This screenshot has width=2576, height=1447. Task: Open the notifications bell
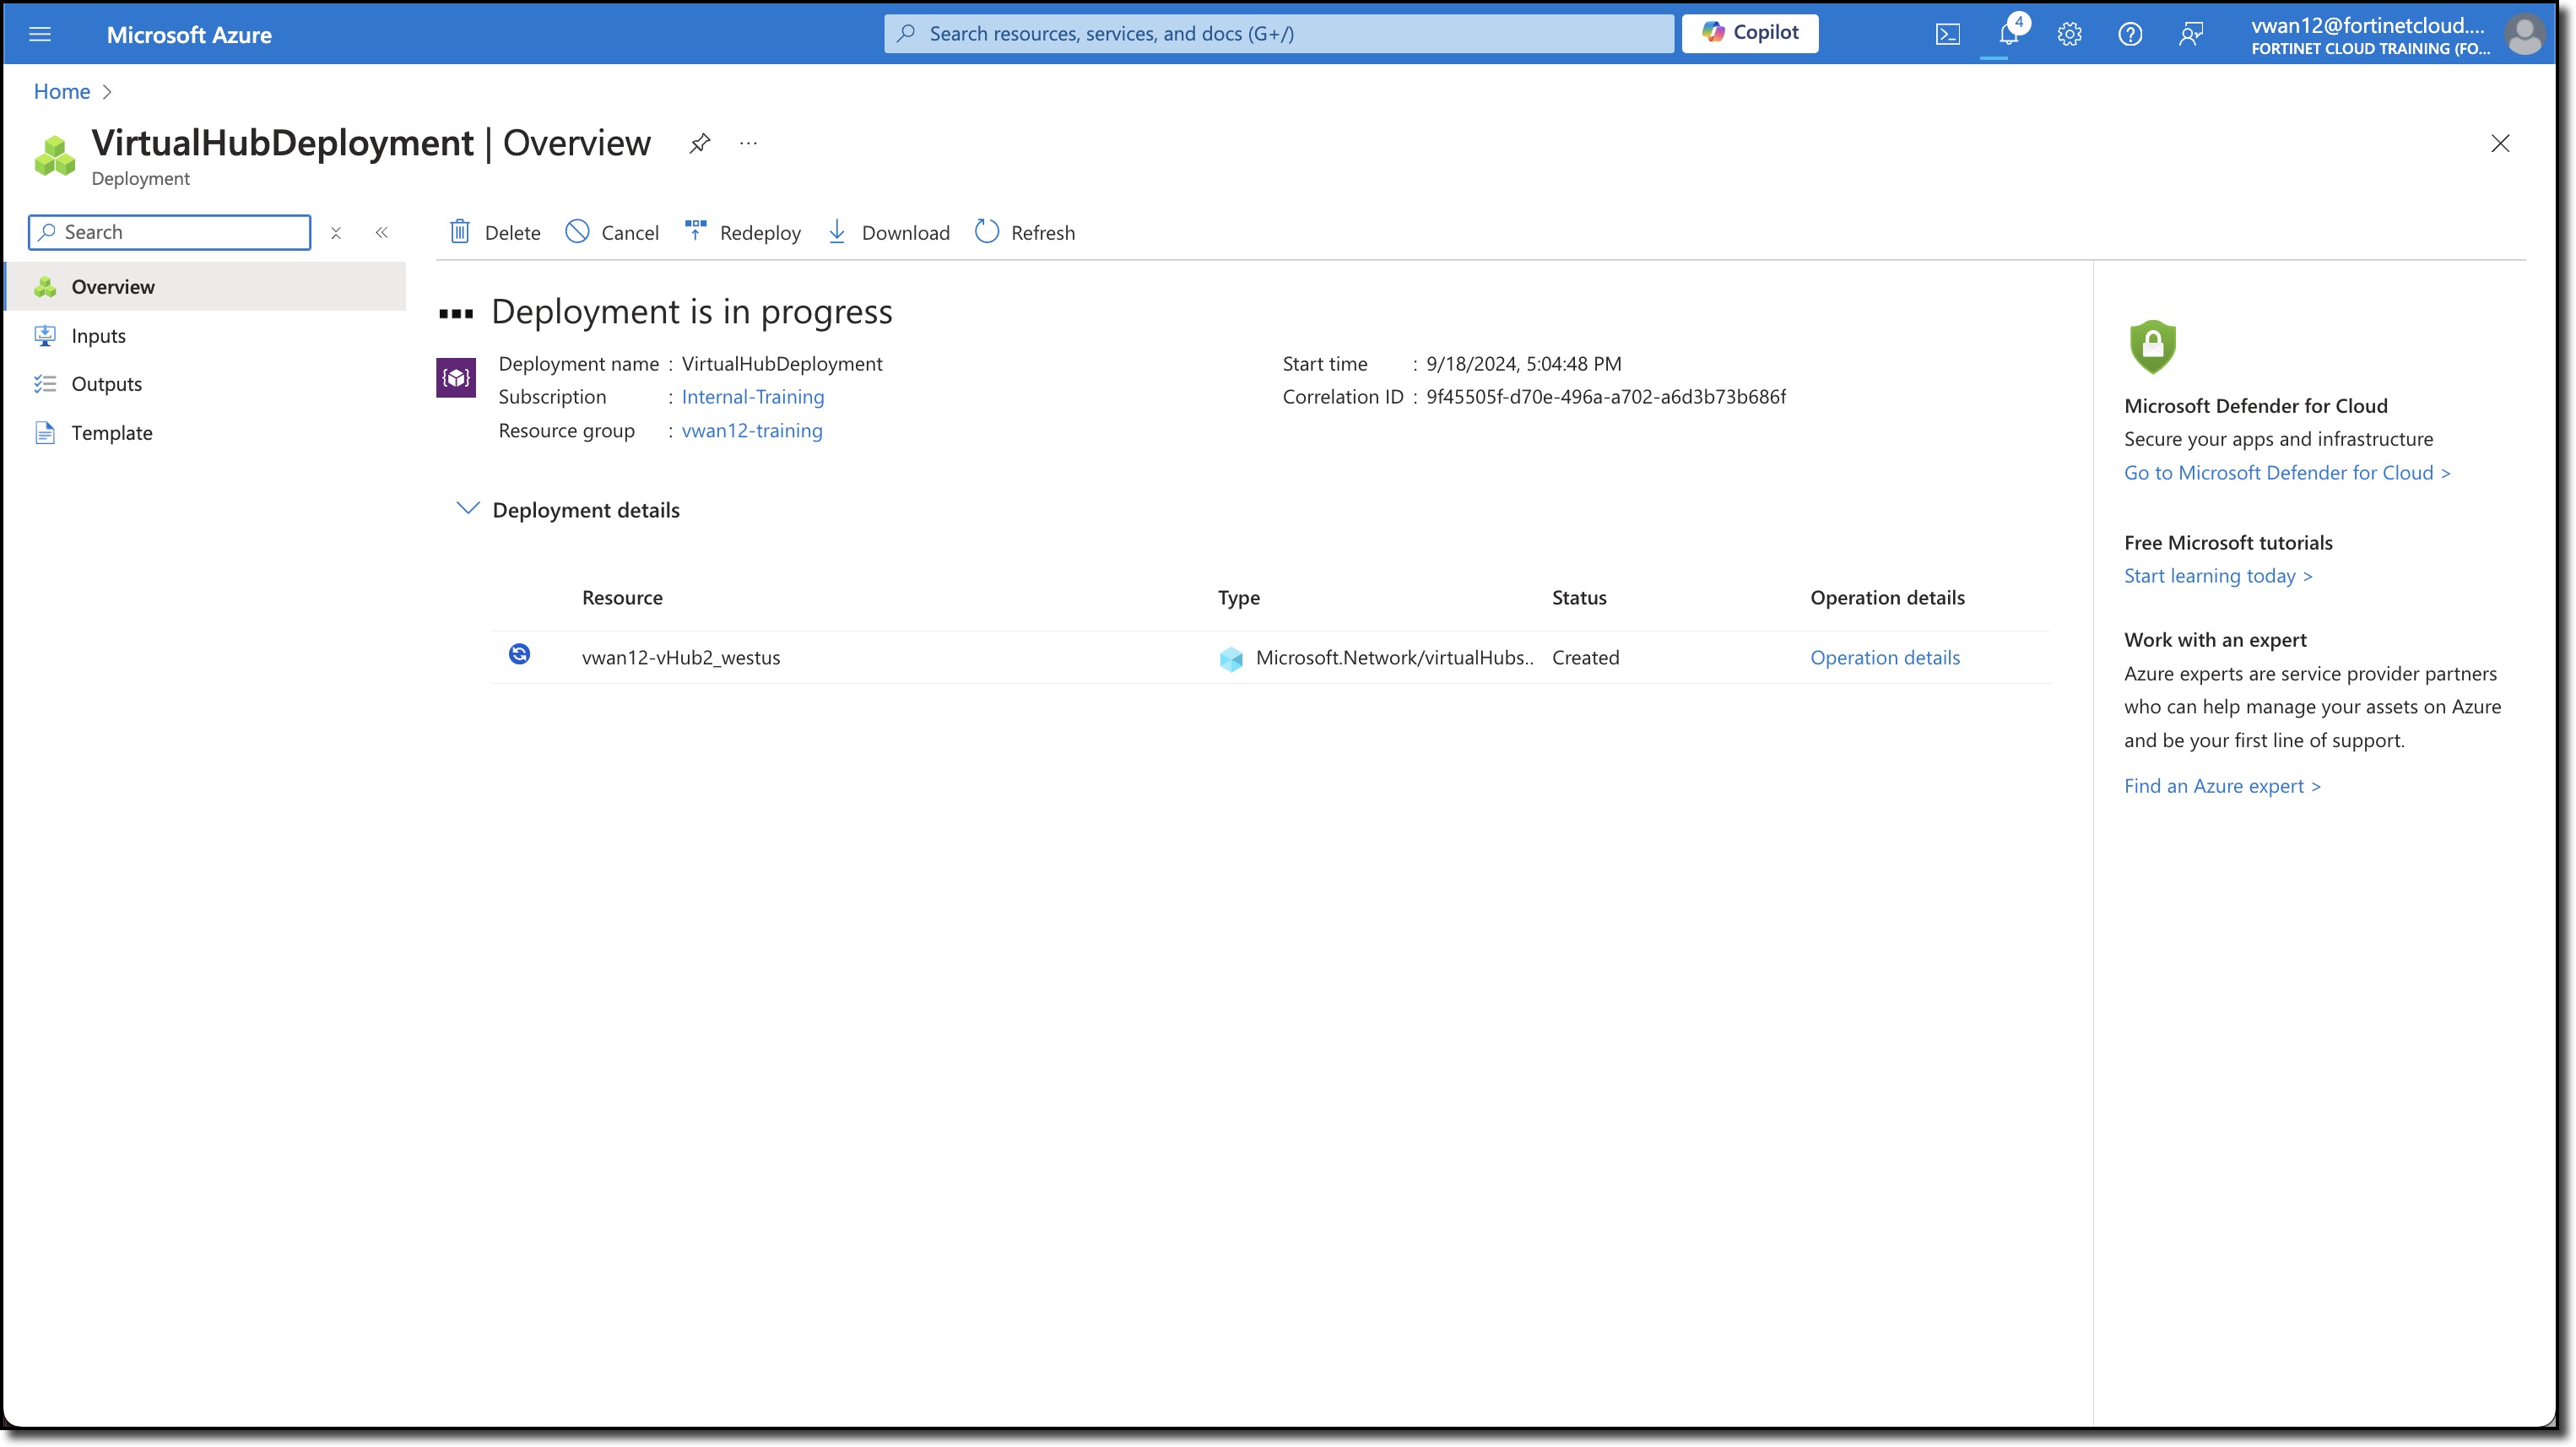point(2009,34)
